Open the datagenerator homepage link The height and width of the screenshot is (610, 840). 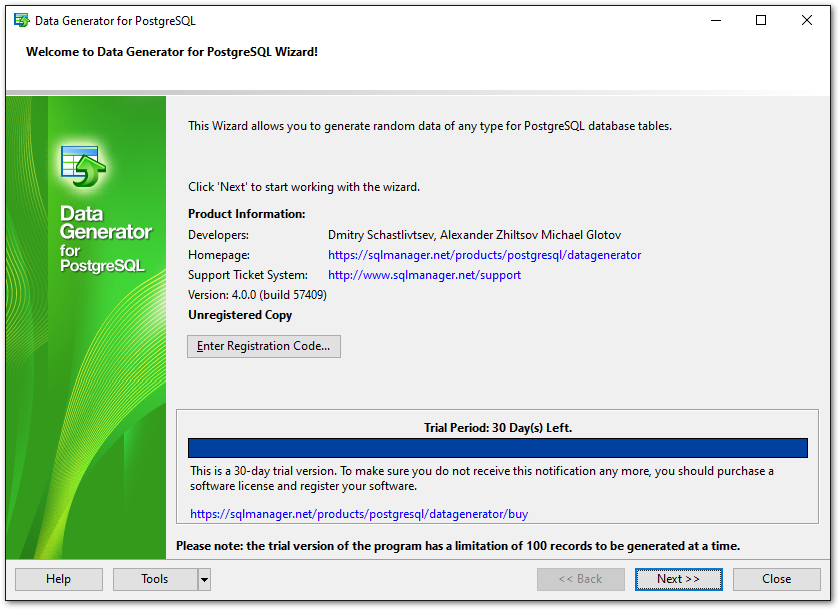[484, 255]
